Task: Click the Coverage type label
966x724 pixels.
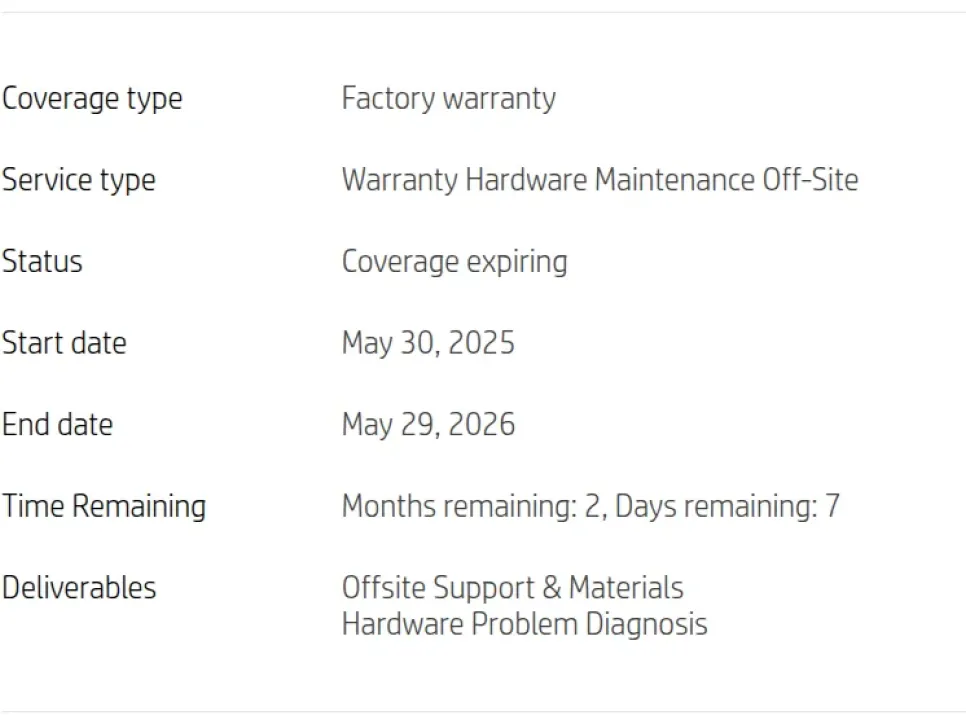Action: coord(92,99)
